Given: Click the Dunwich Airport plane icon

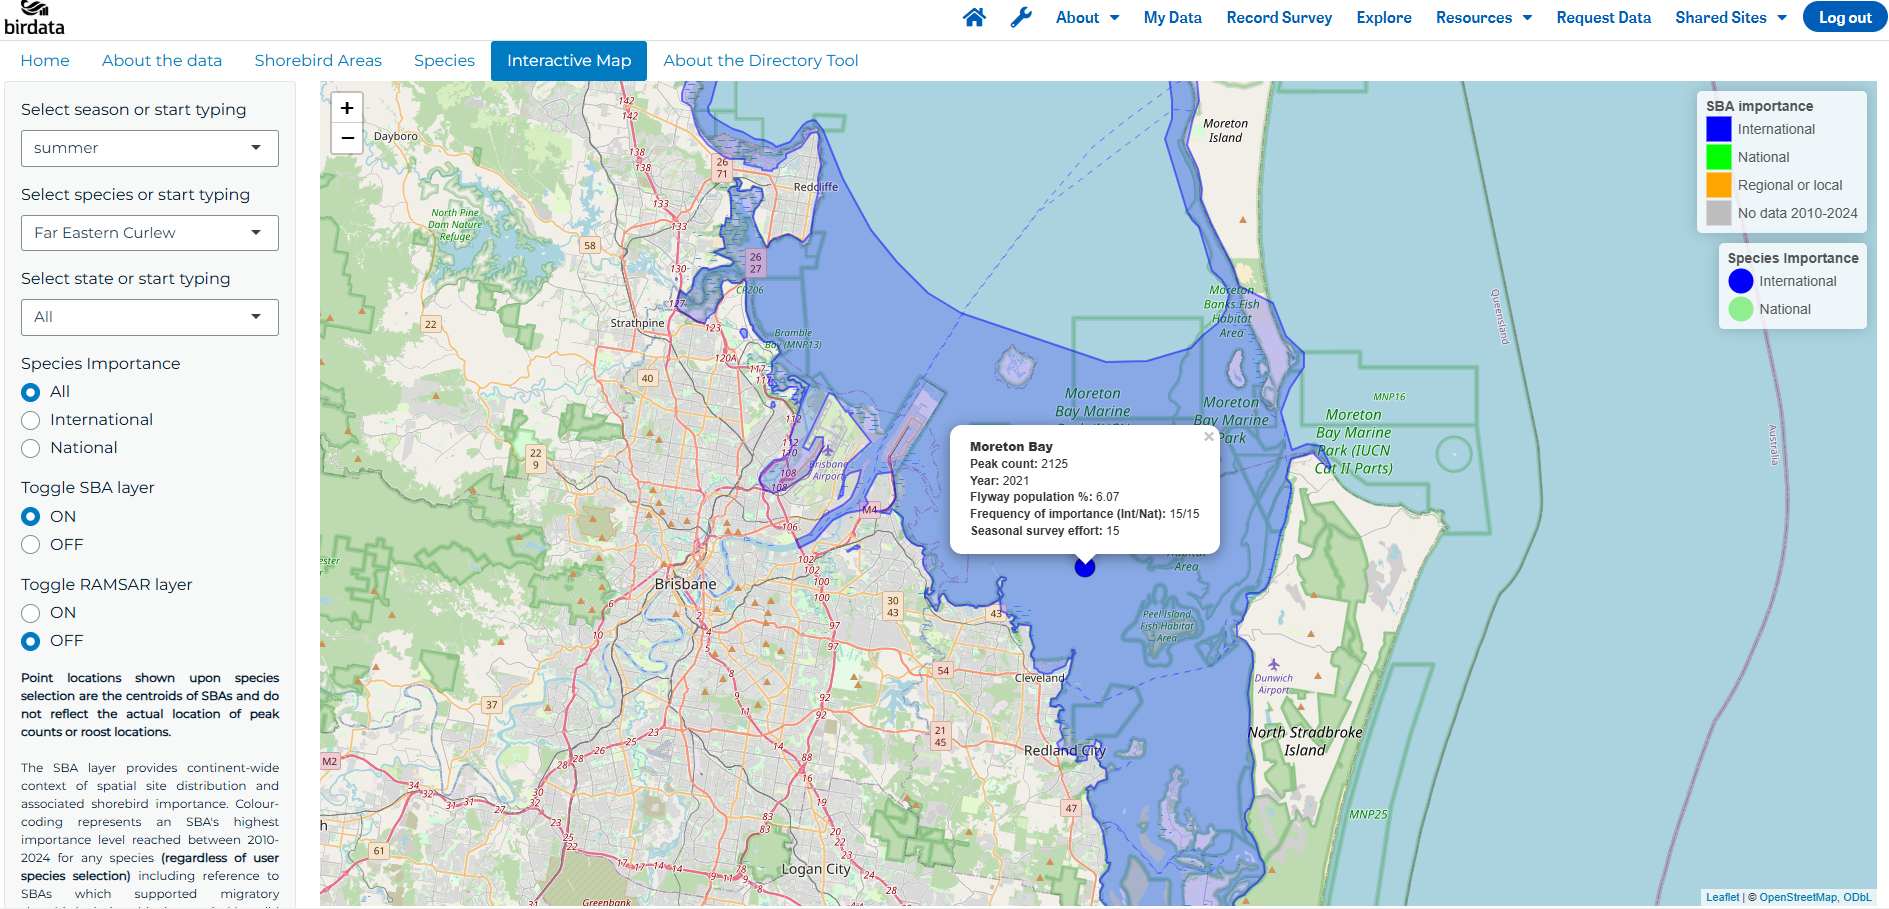Looking at the screenshot, I should (x=1273, y=664).
